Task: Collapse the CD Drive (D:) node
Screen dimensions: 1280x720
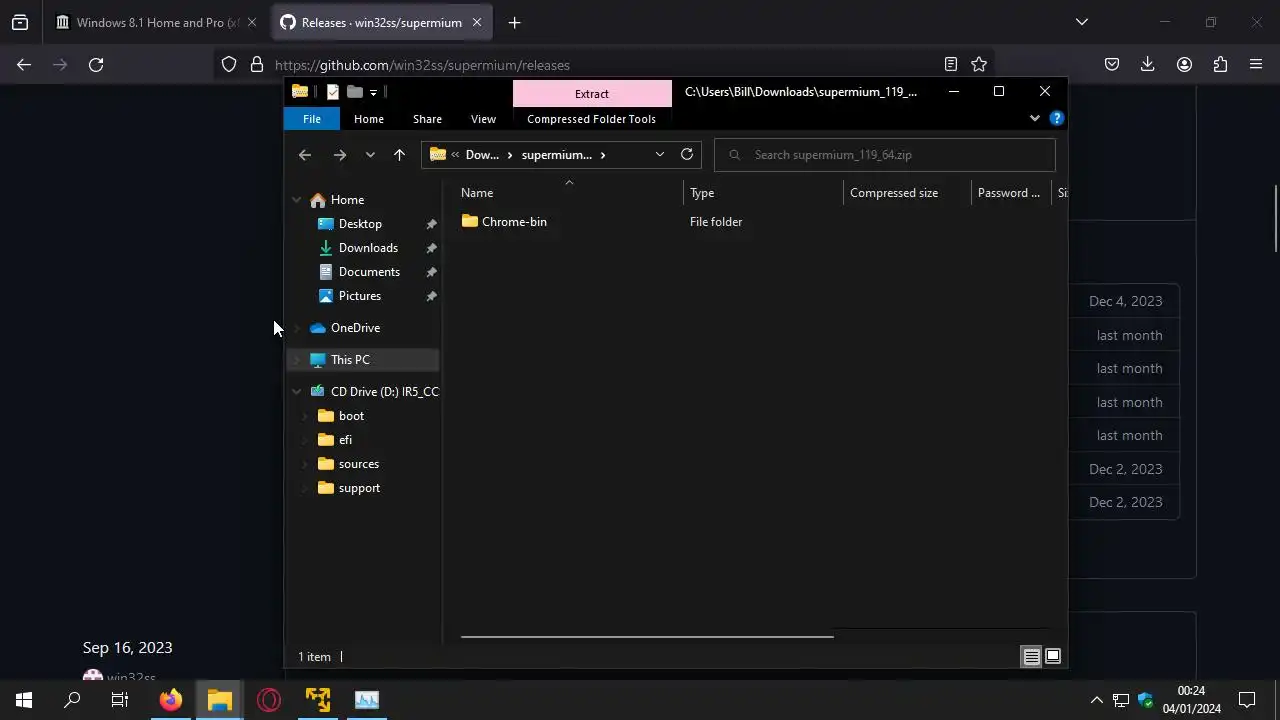Action: click(x=297, y=392)
